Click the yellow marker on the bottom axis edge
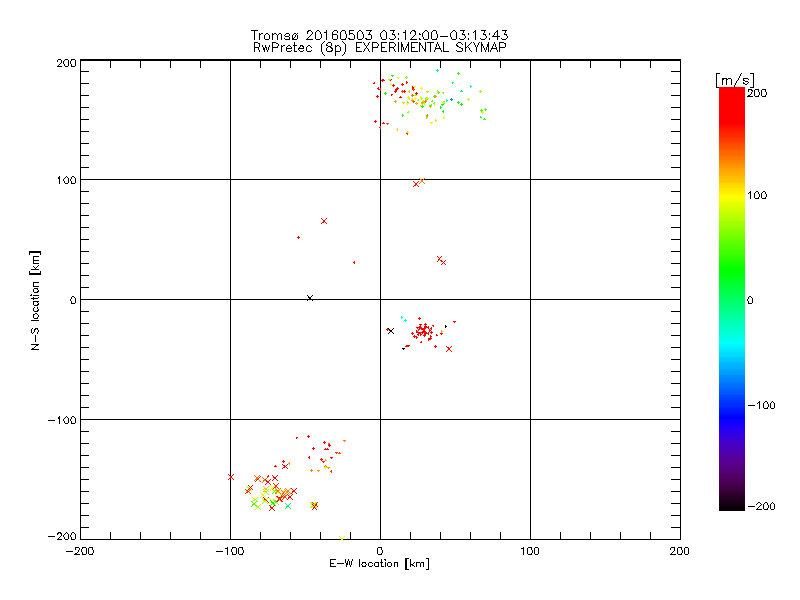The height and width of the screenshot is (600, 800). (x=342, y=538)
